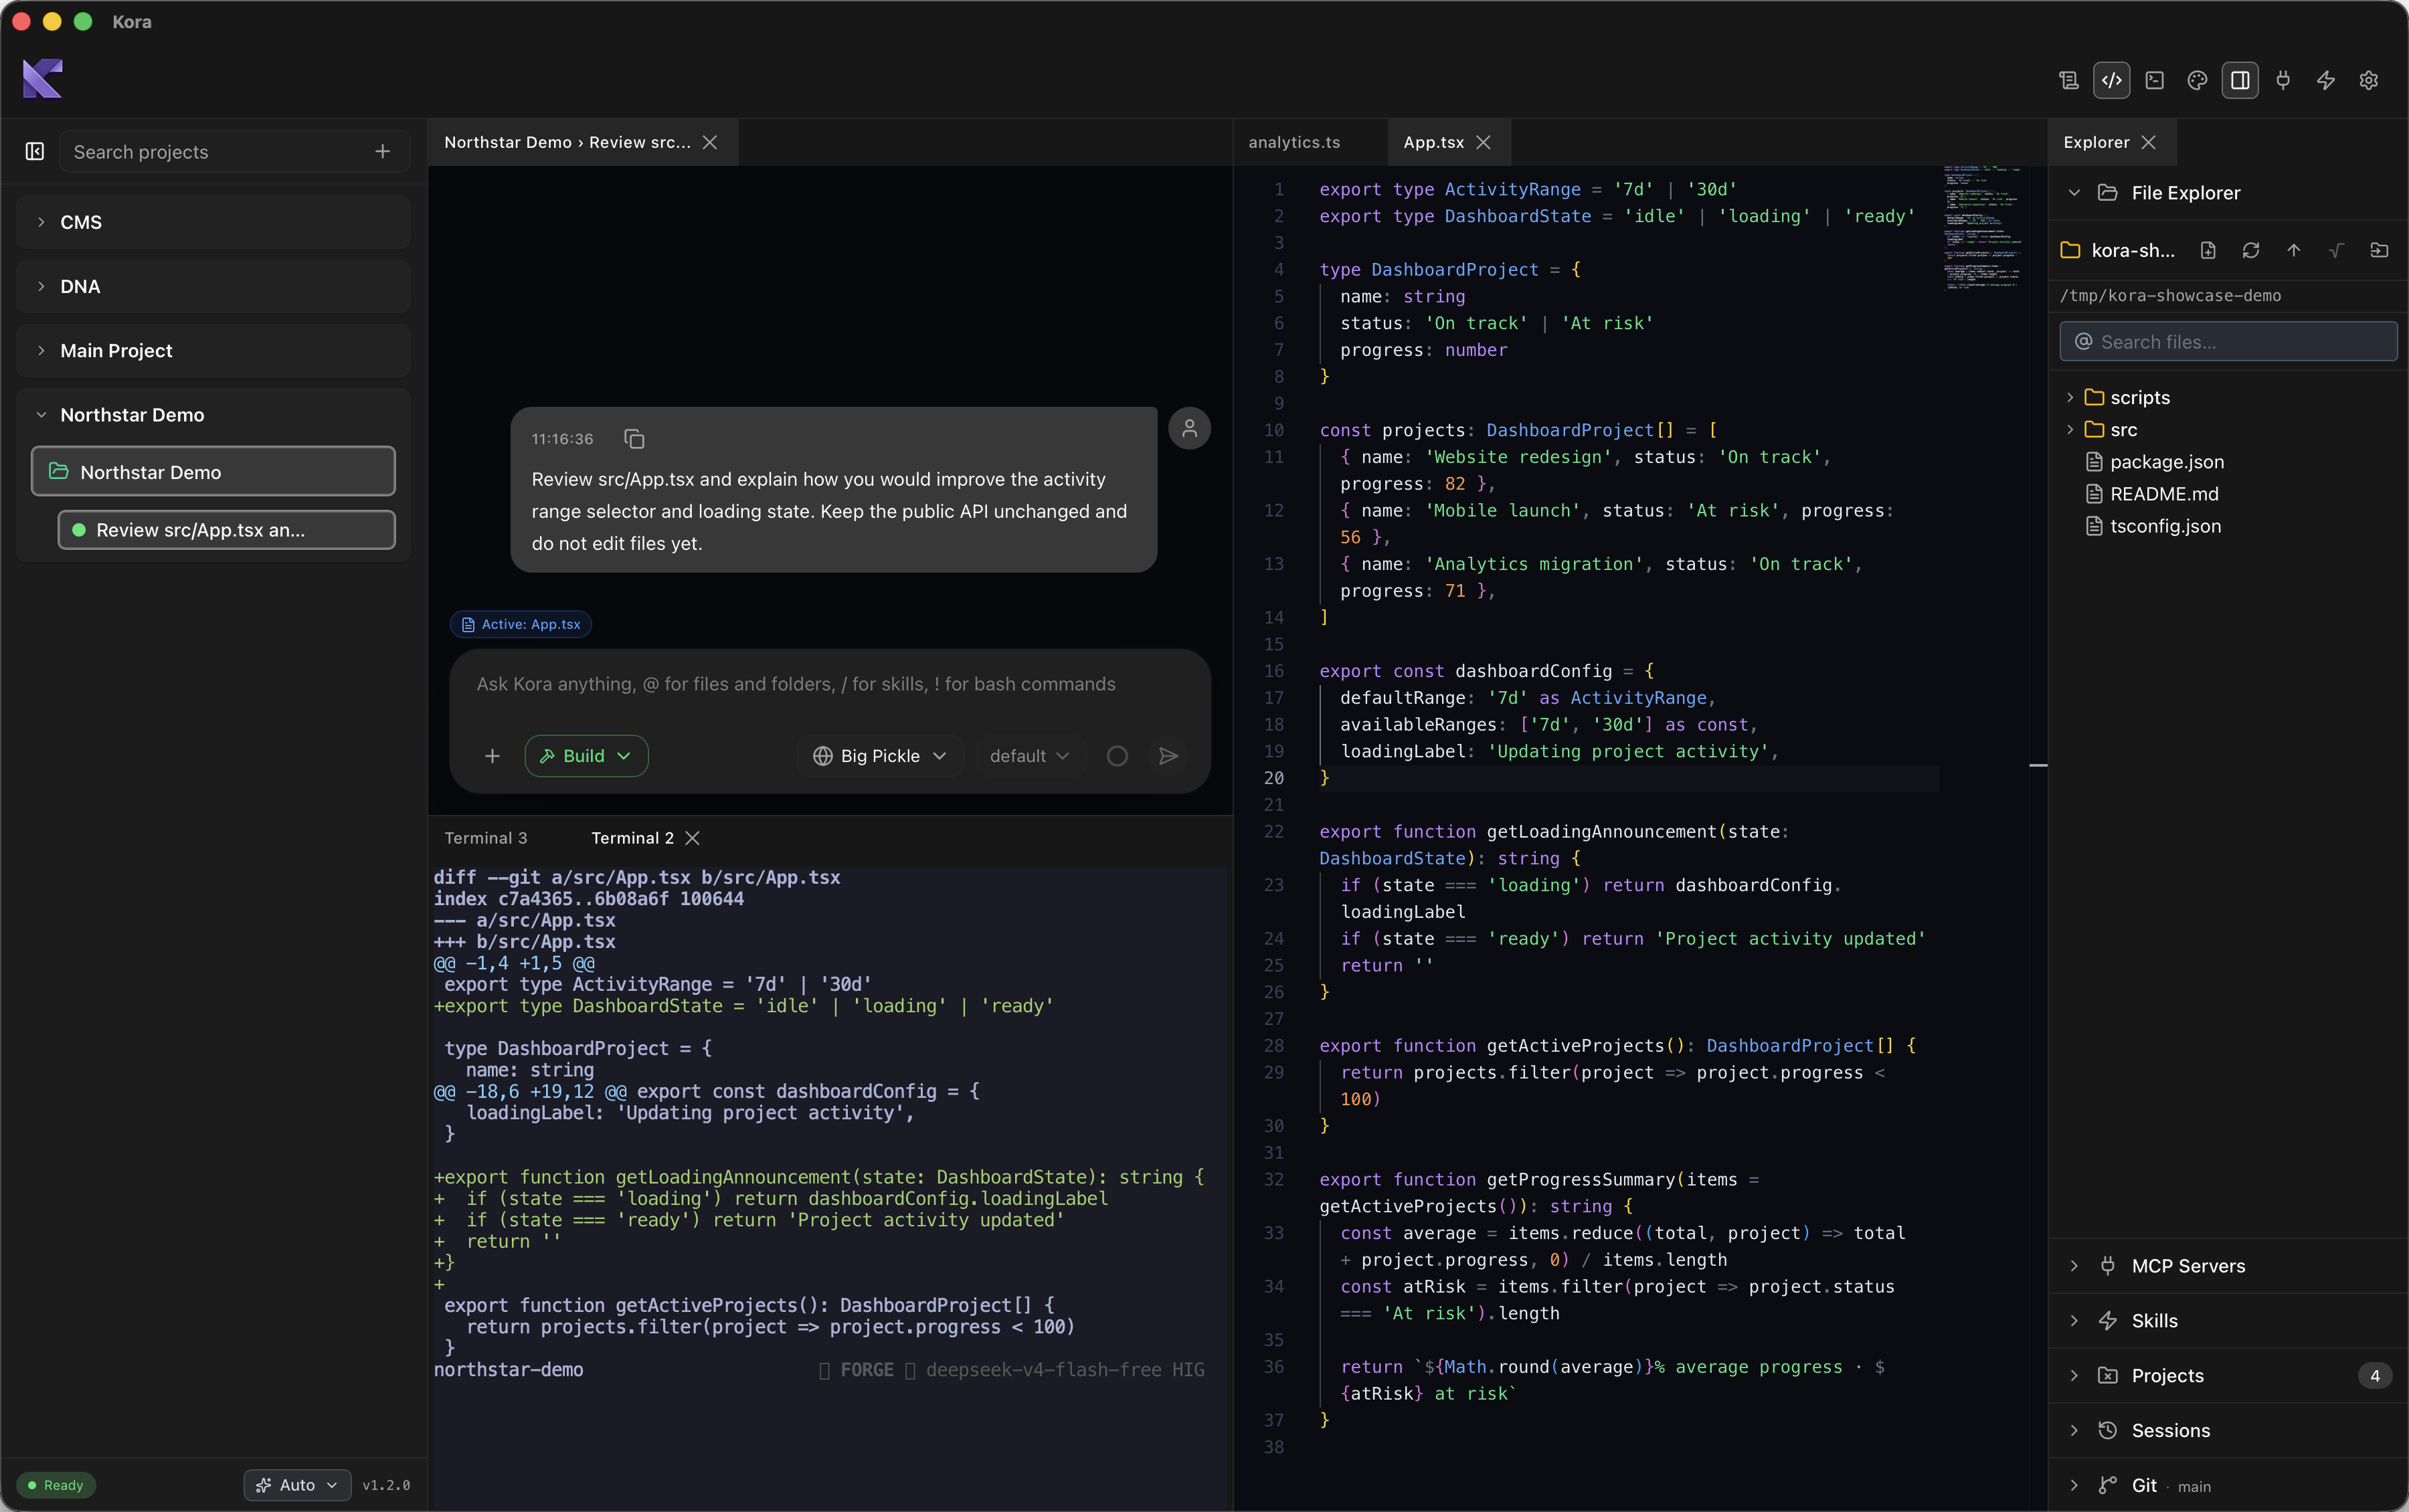The width and height of the screenshot is (2409, 1512).
Task: Collapse the left projects sidebar
Action: (x=35, y=151)
